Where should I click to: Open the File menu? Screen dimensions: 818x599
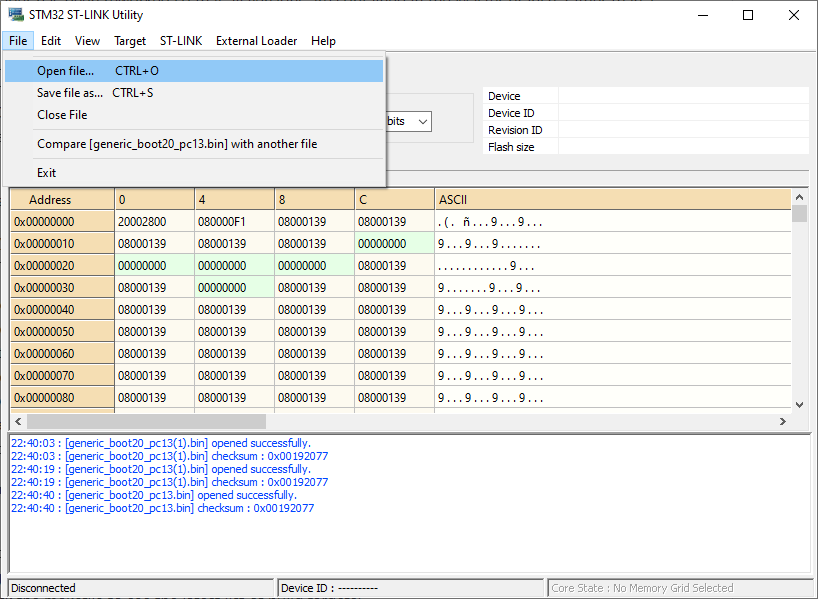pyautogui.click(x=18, y=41)
